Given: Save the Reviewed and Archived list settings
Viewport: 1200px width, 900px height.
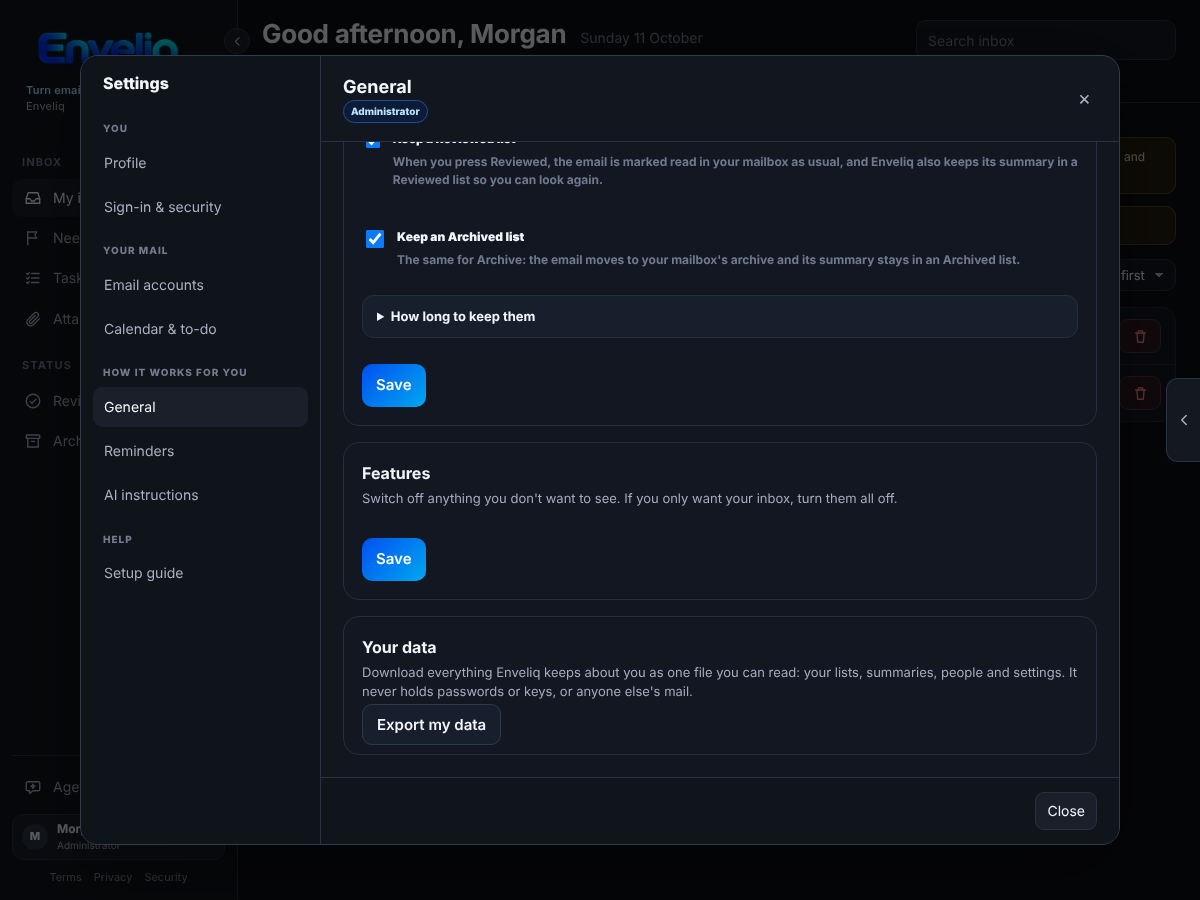Looking at the screenshot, I should [x=394, y=385].
